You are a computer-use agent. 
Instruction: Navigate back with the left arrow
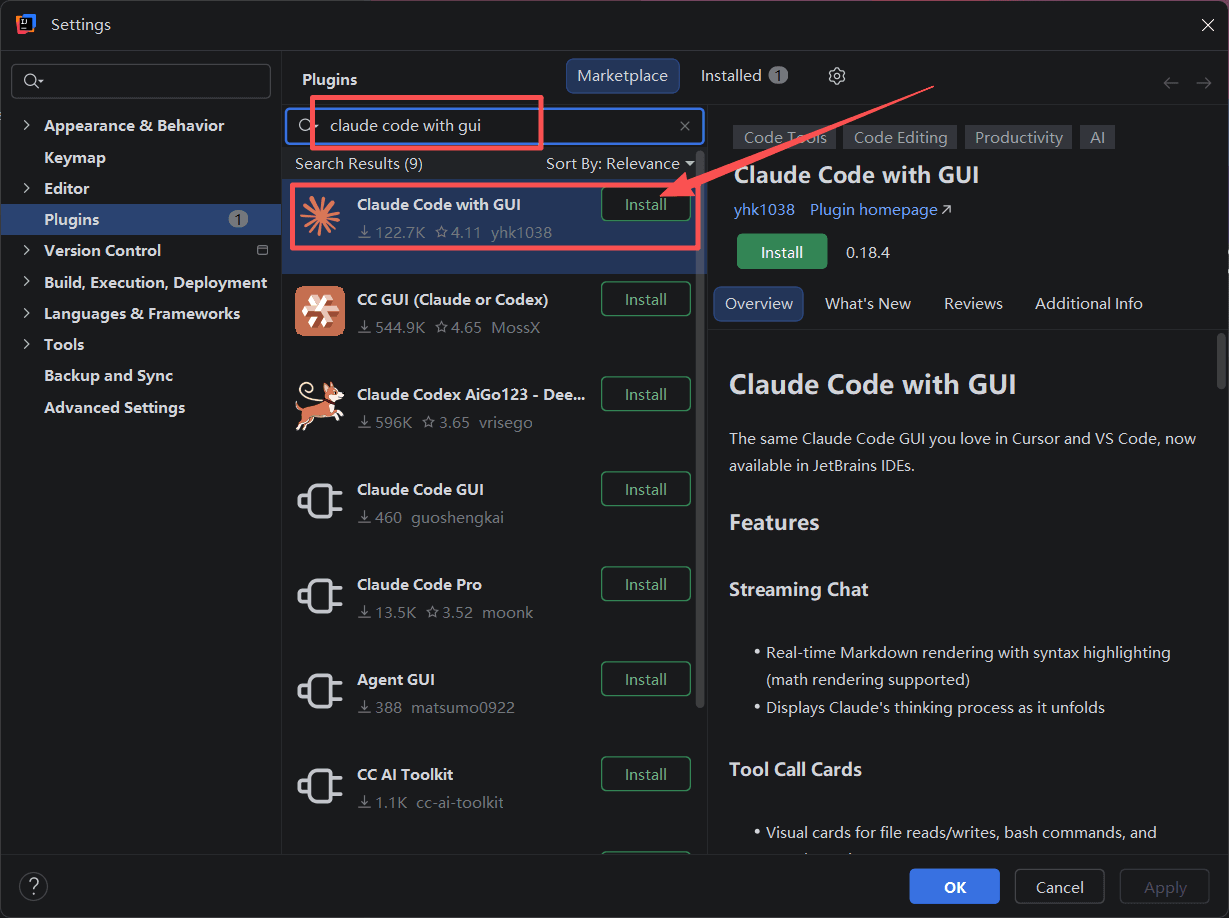coord(1171,83)
